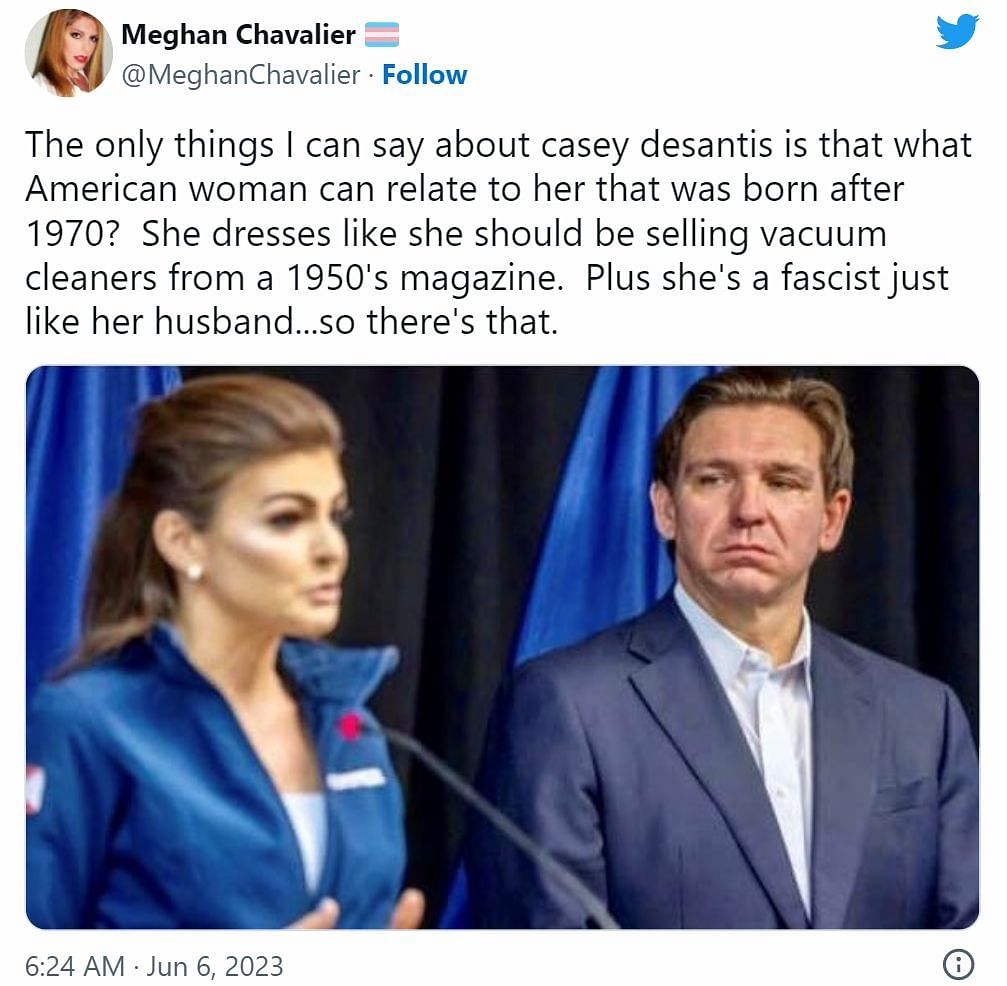Click the blue Twitter bird logo
This screenshot has width=1007, height=986.
(956, 32)
